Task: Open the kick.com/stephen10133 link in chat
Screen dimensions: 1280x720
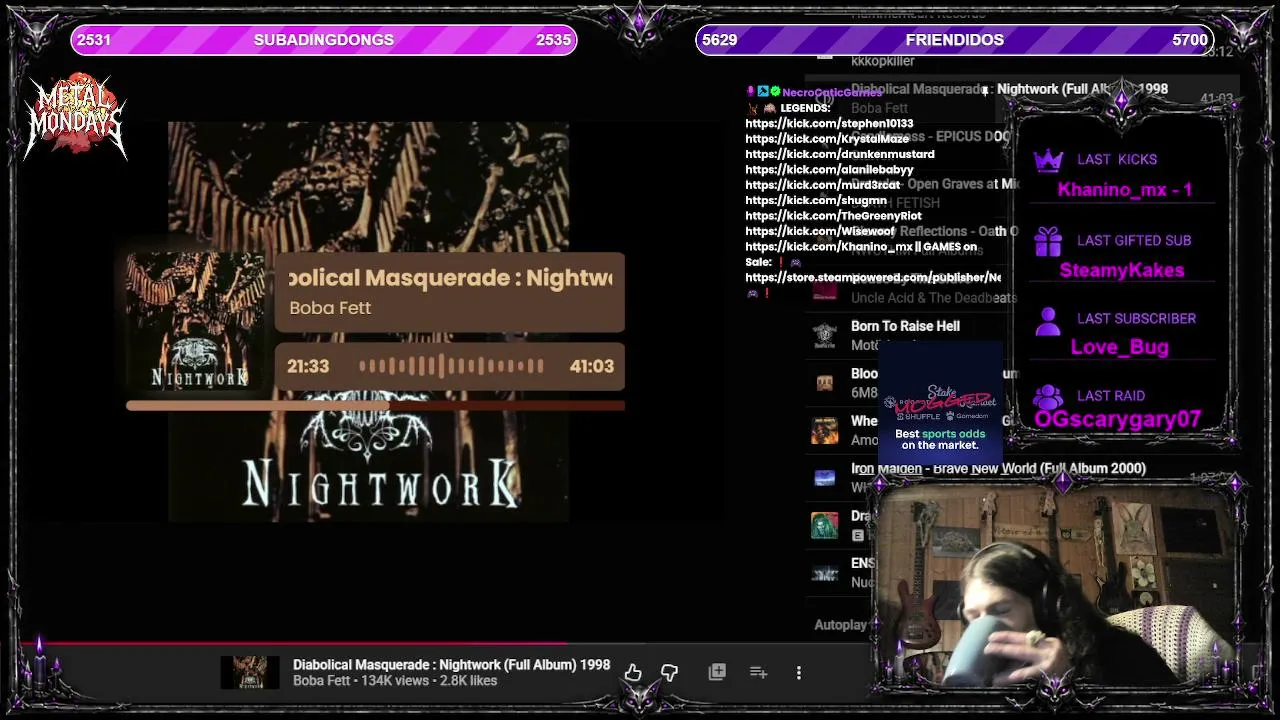Action: (829, 123)
